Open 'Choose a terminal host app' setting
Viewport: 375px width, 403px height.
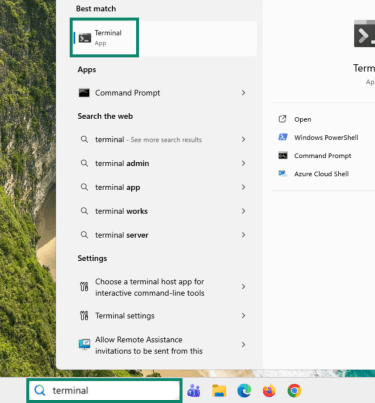click(150, 287)
